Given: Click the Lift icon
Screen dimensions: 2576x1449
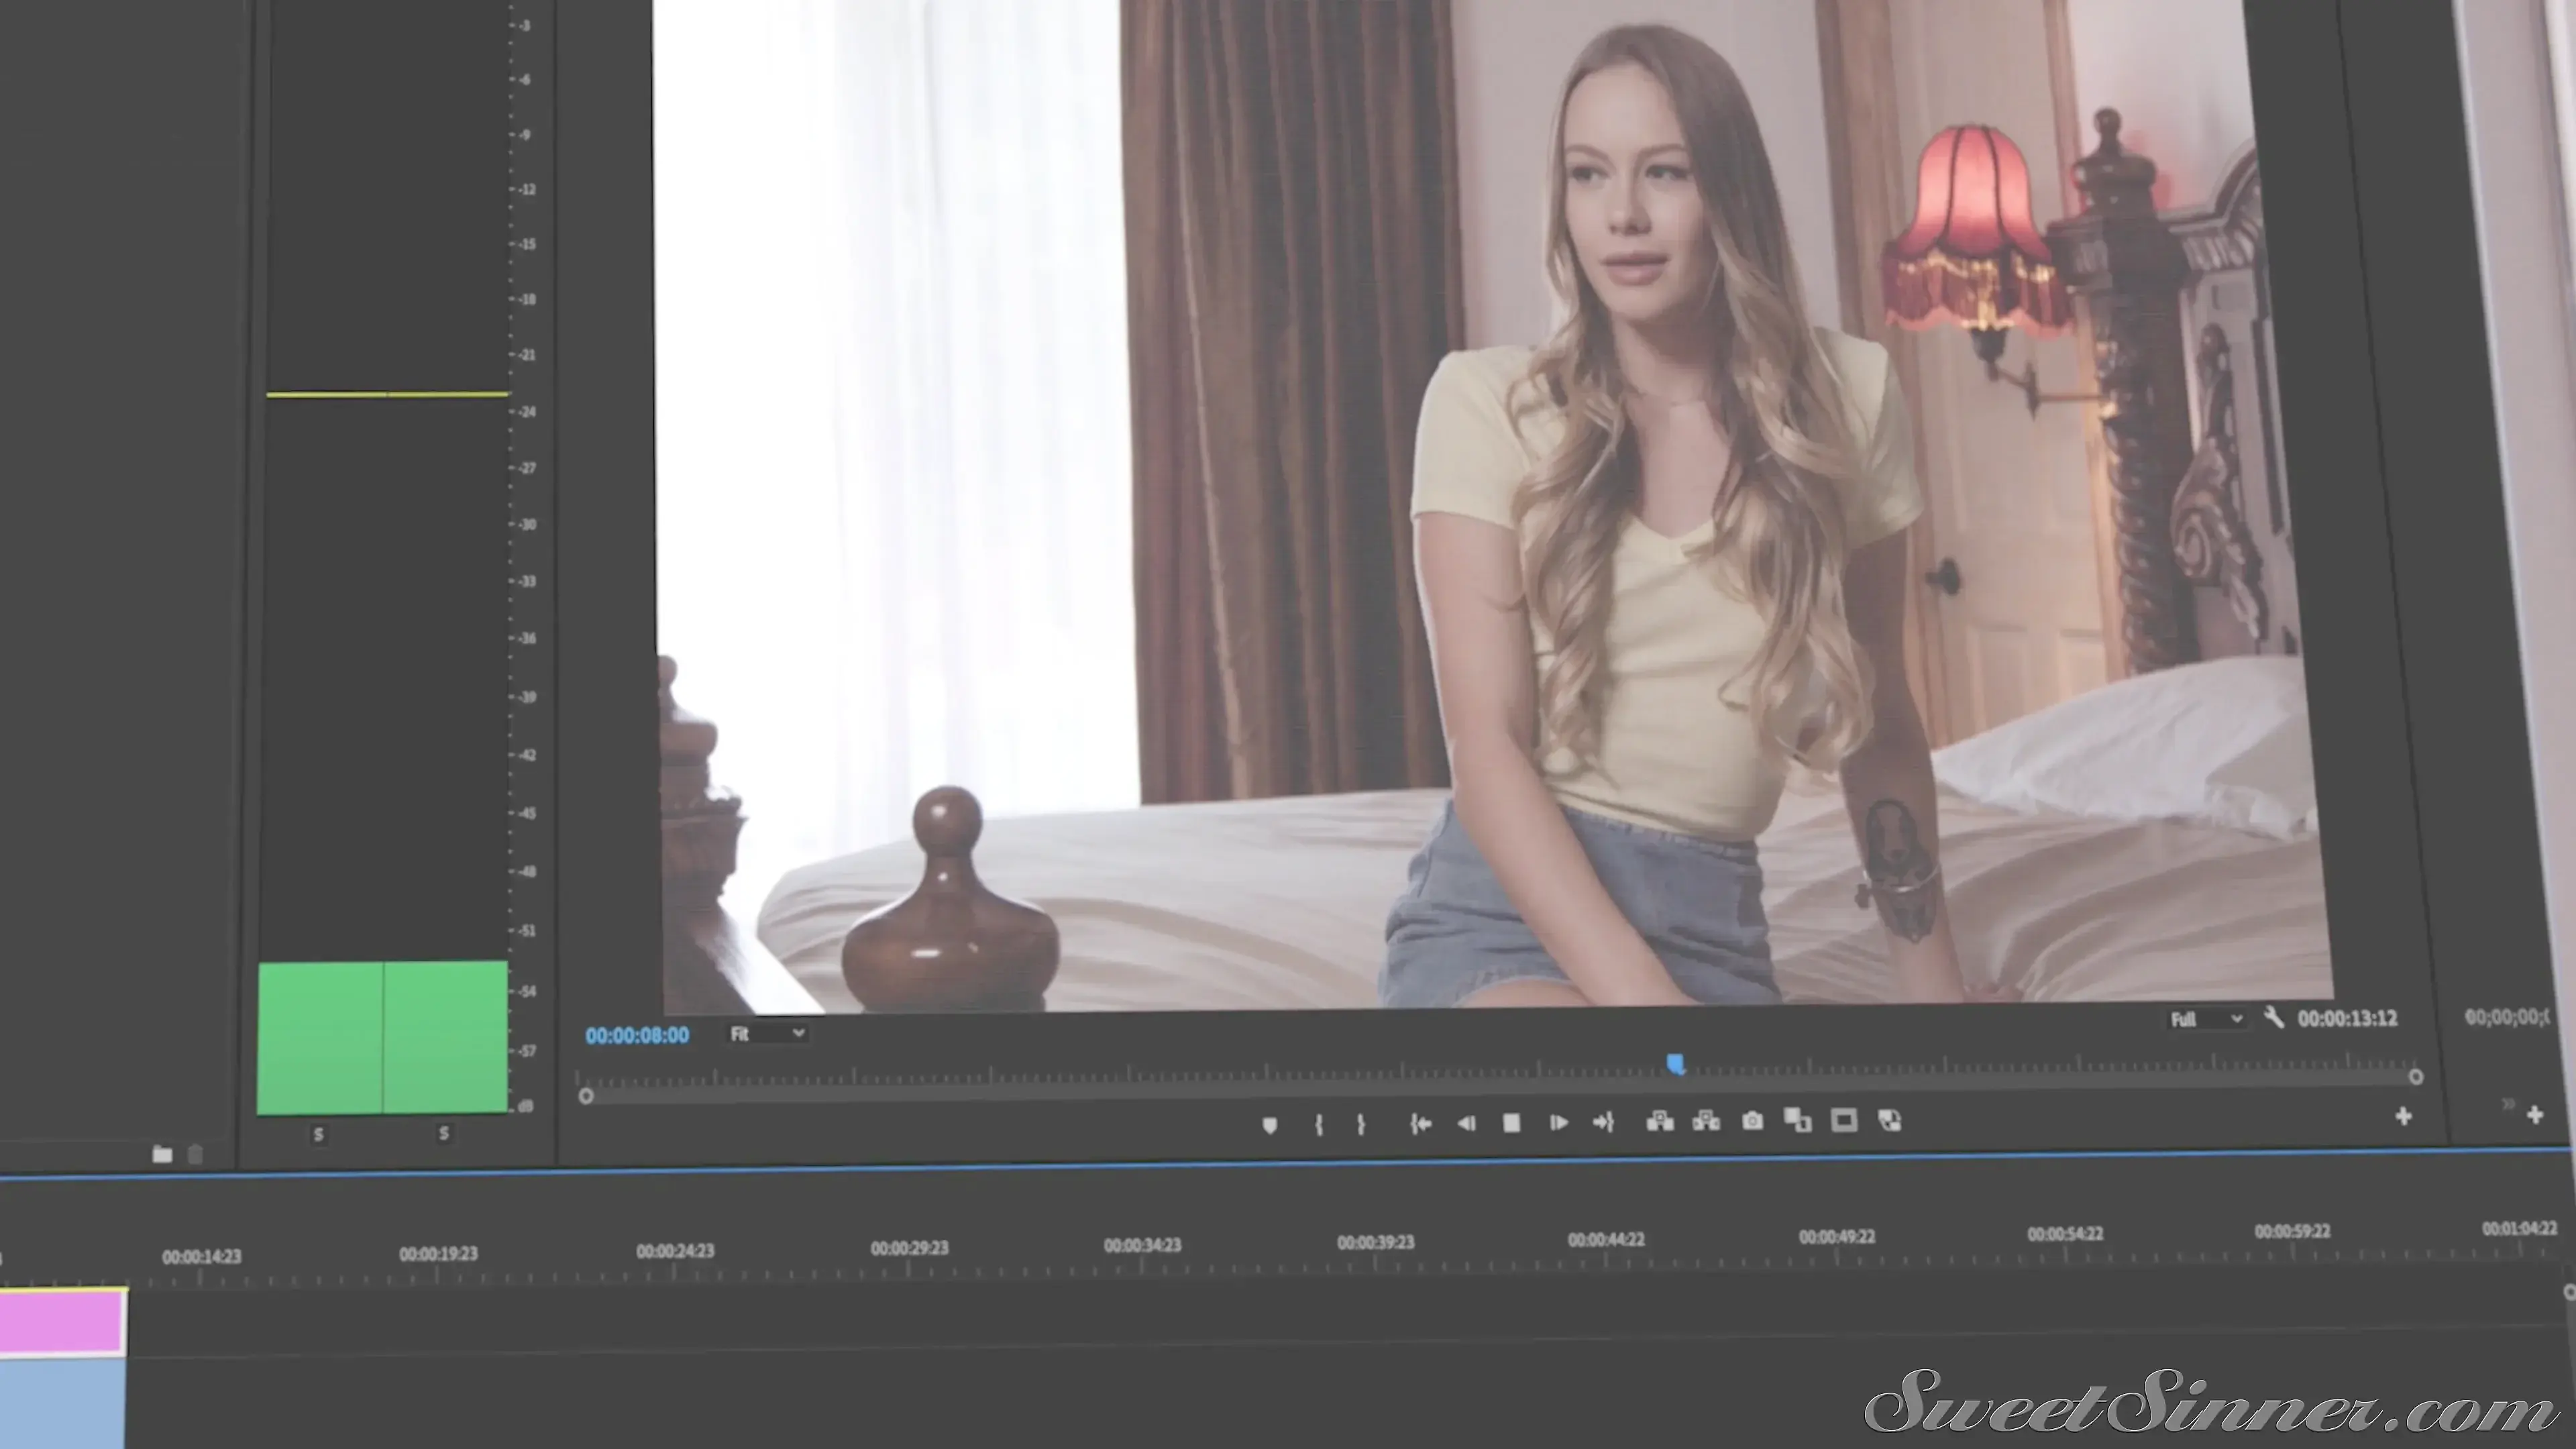Looking at the screenshot, I should point(1660,1121).
